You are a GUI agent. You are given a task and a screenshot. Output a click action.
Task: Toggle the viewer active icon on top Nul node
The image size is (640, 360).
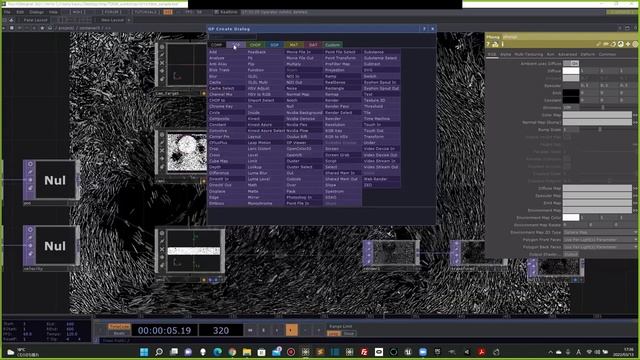click(x=30, y=164)
